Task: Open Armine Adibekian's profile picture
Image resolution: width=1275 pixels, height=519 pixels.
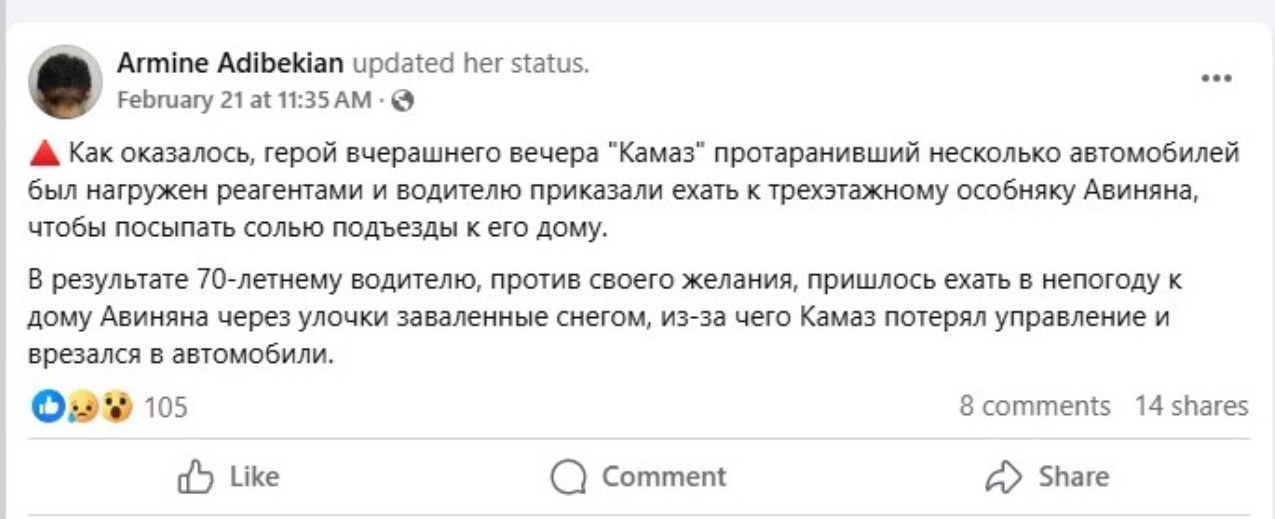Action: coord(65,81)
